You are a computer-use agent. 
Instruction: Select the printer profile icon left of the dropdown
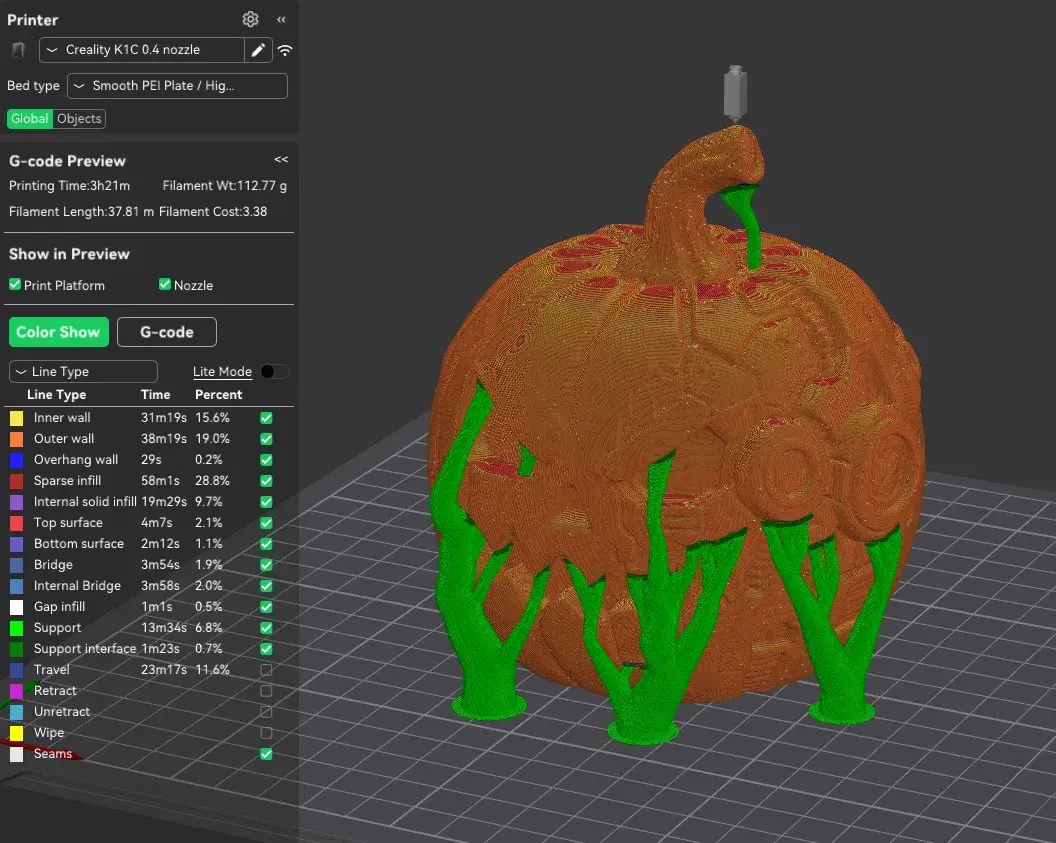point(17,49)
